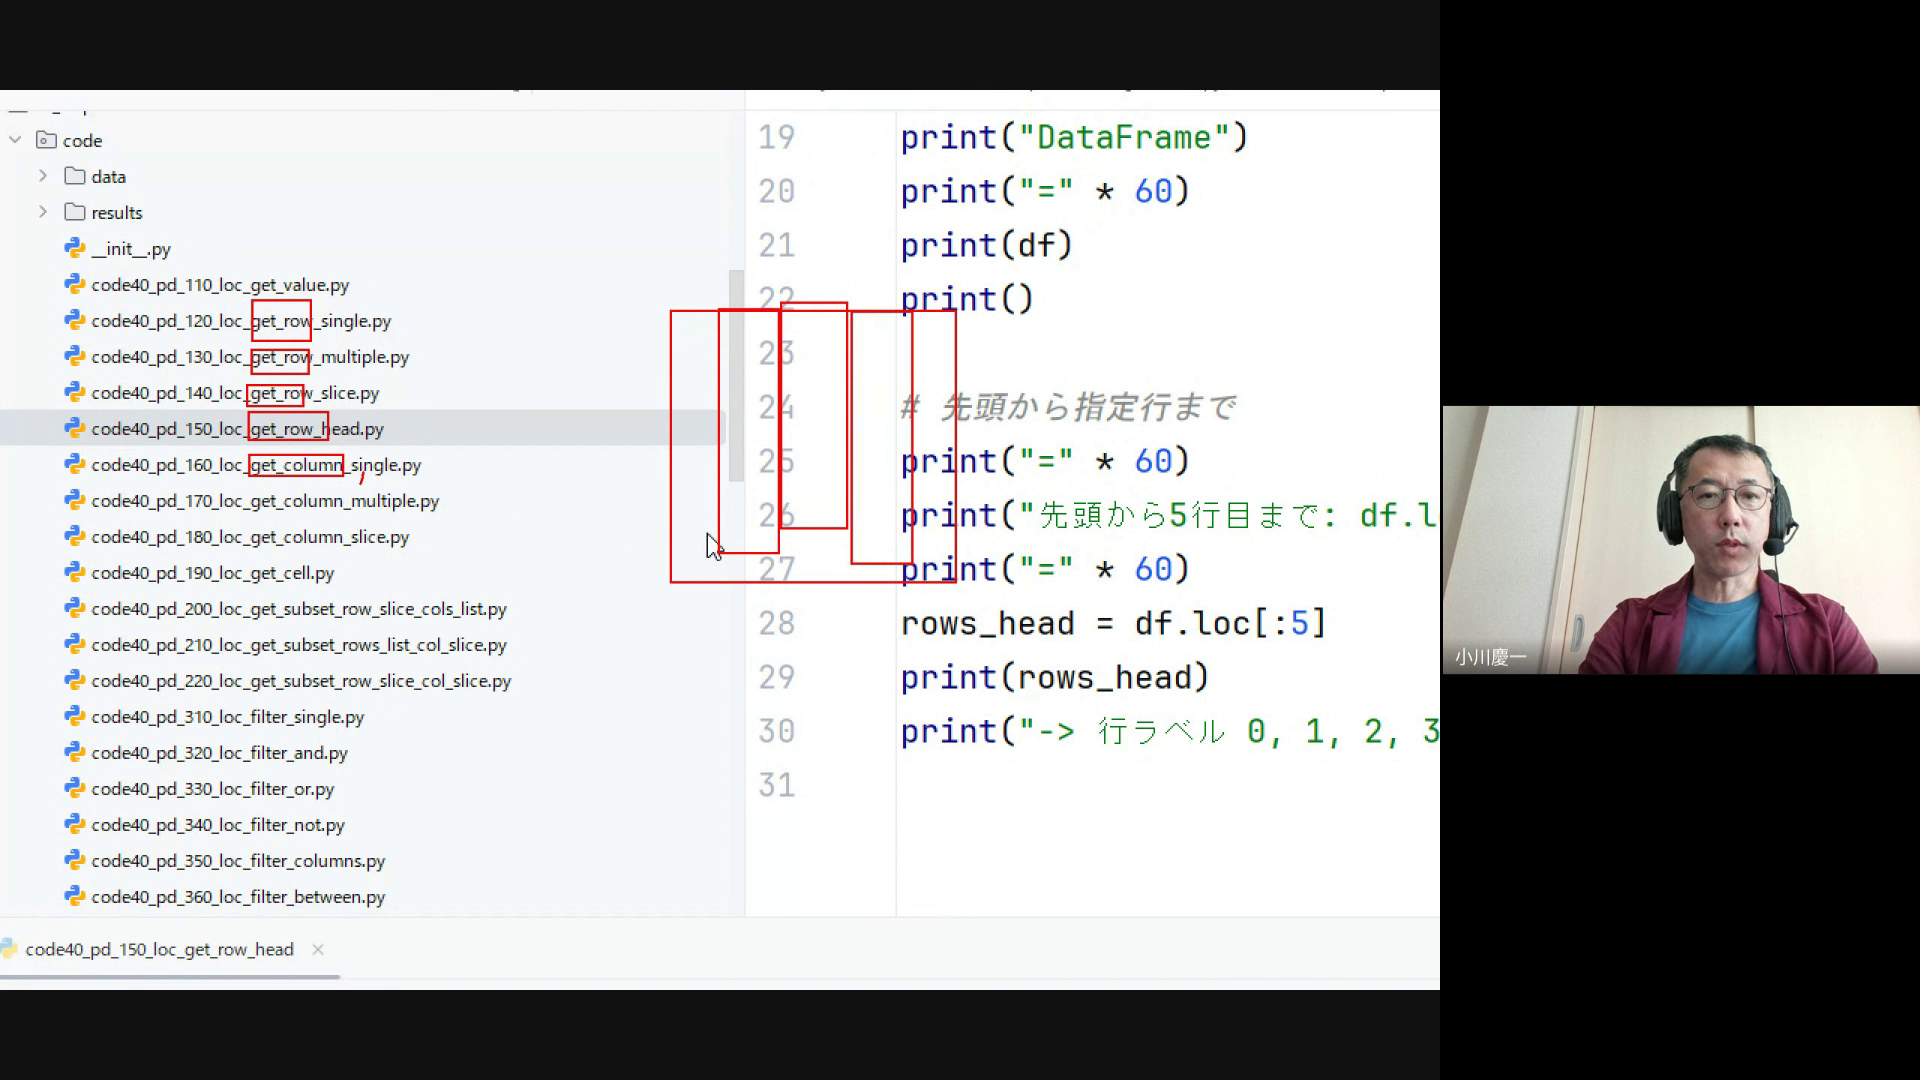Viewport: 1920px width, 1080px height.
Task: Expand the results folder
Action: click(x=43, y=212)
